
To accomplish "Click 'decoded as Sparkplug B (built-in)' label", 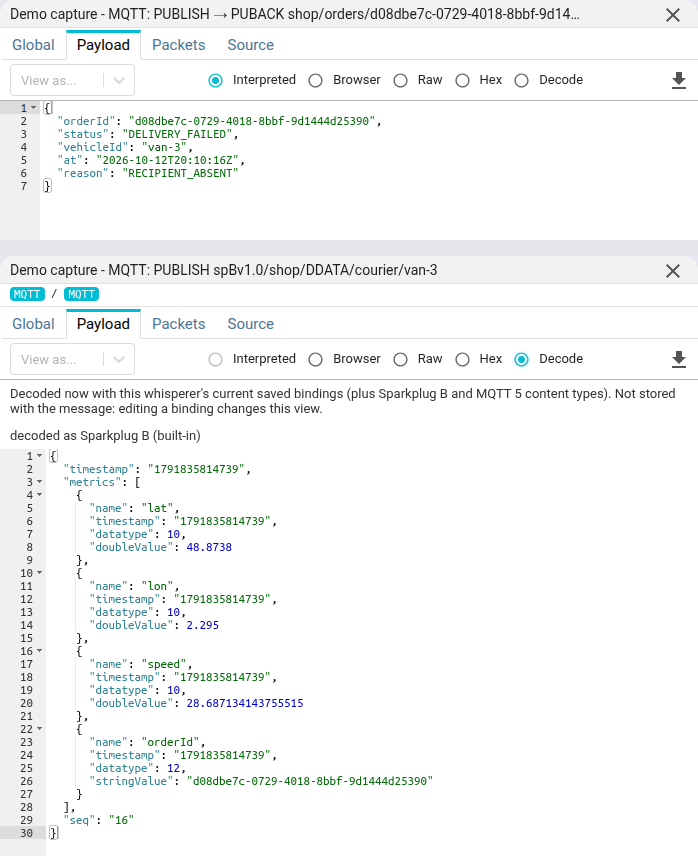I will 105,436.
